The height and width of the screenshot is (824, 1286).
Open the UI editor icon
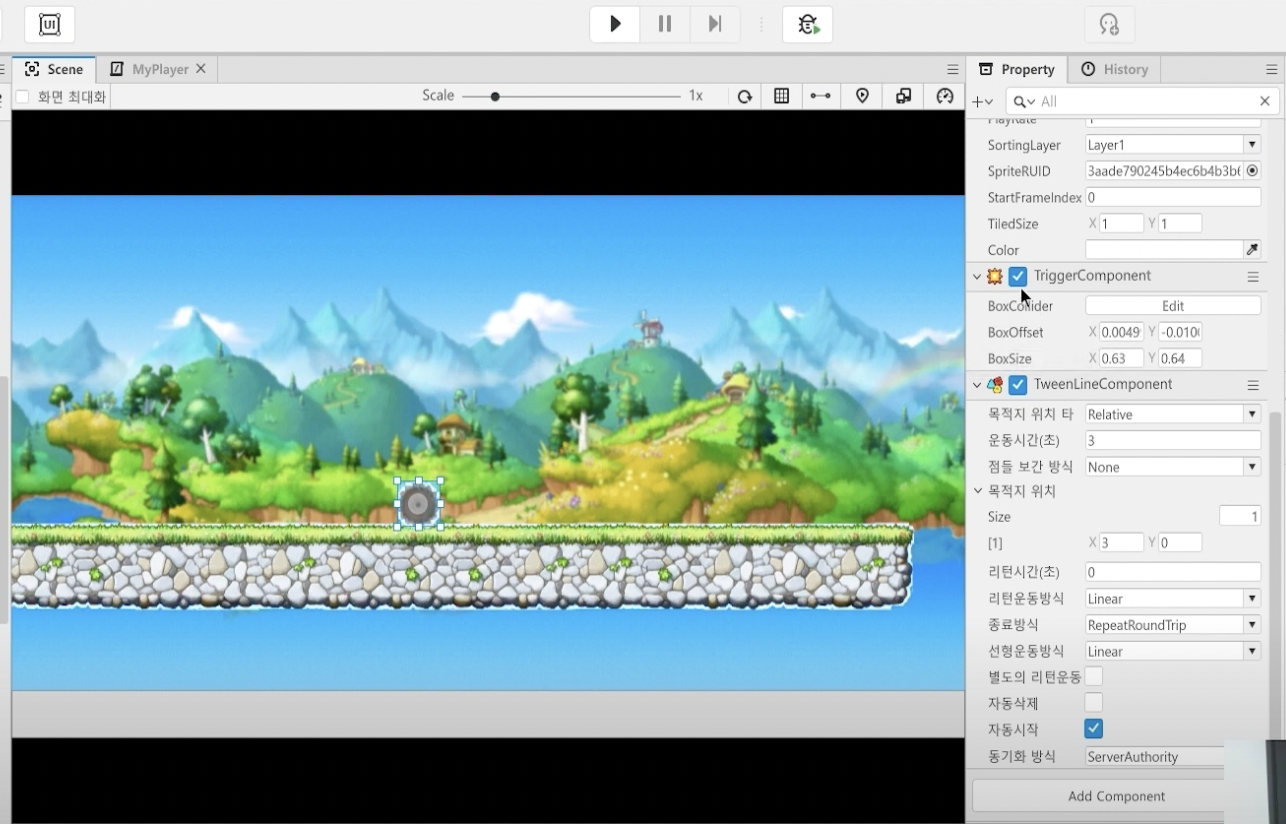50,24
